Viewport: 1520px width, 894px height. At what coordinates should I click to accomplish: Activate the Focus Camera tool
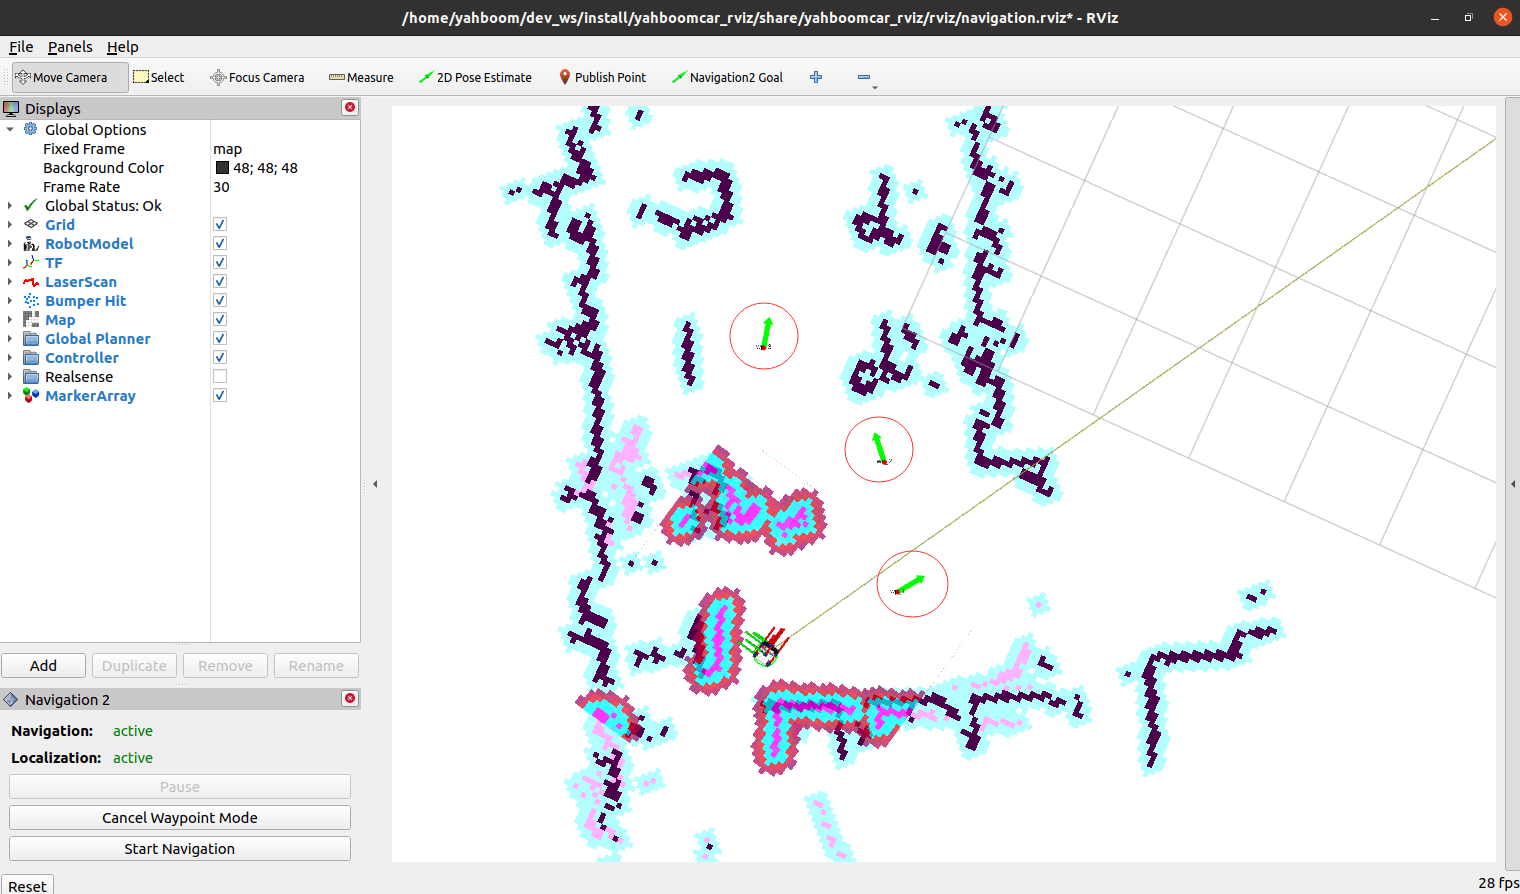(257, 77)
